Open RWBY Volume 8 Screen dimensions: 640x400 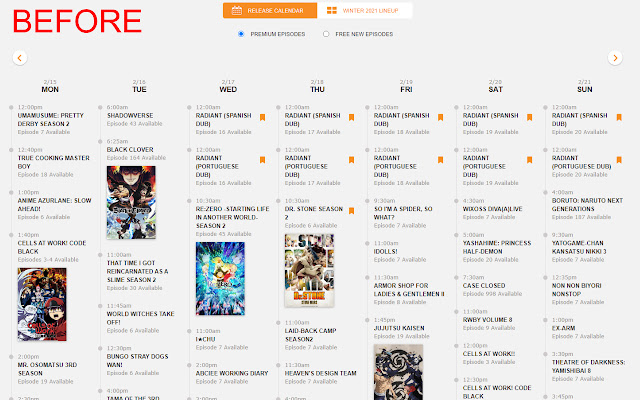(x=487, y=320)
